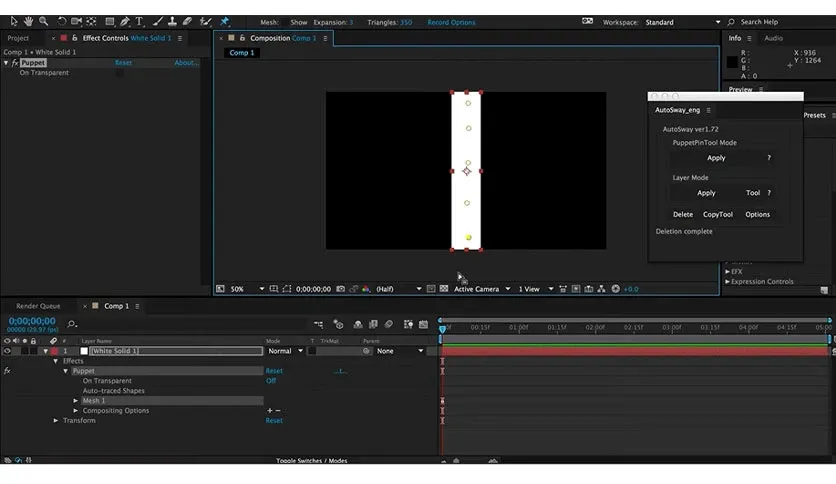Toggle hide shy layers icon in timeline
The image size is (836, 484).
(x=358, y=324)
